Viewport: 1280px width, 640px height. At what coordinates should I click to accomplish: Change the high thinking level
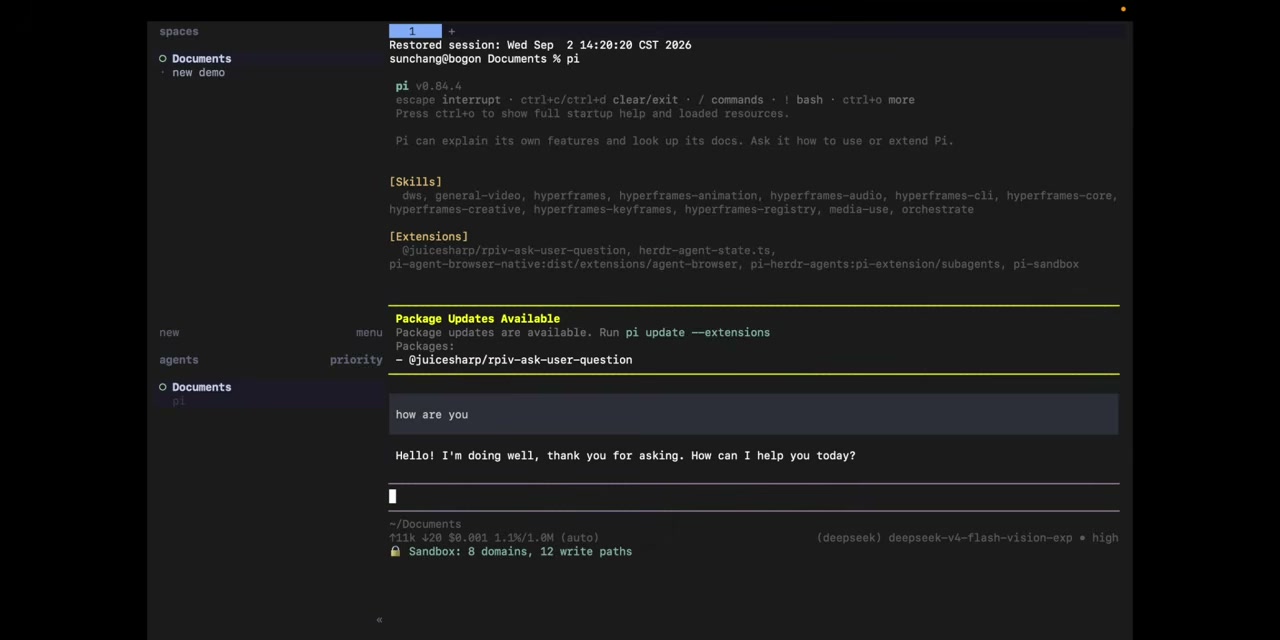pyautogui.click(x=1105, y=538)
